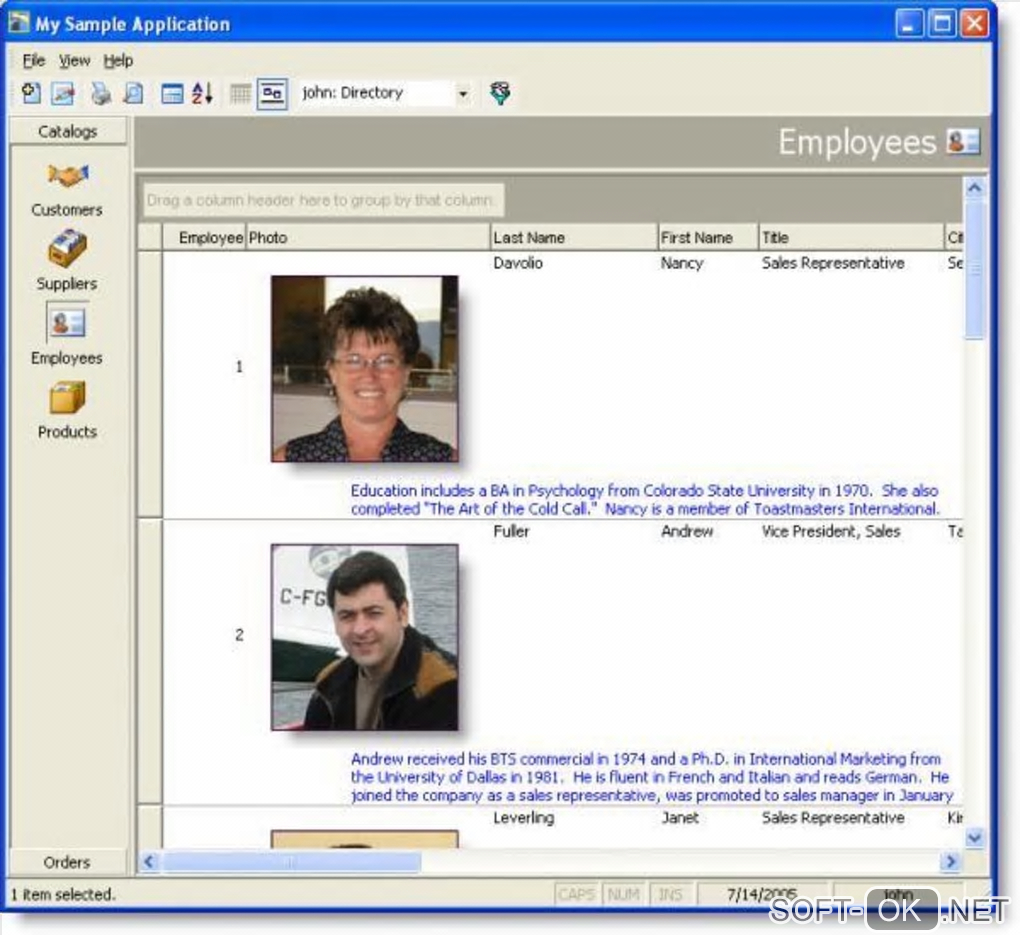Switch to the Orders pane tab
Image resolution: width=1020 pixels, height=935 pixels.
(x=68, y=862)
